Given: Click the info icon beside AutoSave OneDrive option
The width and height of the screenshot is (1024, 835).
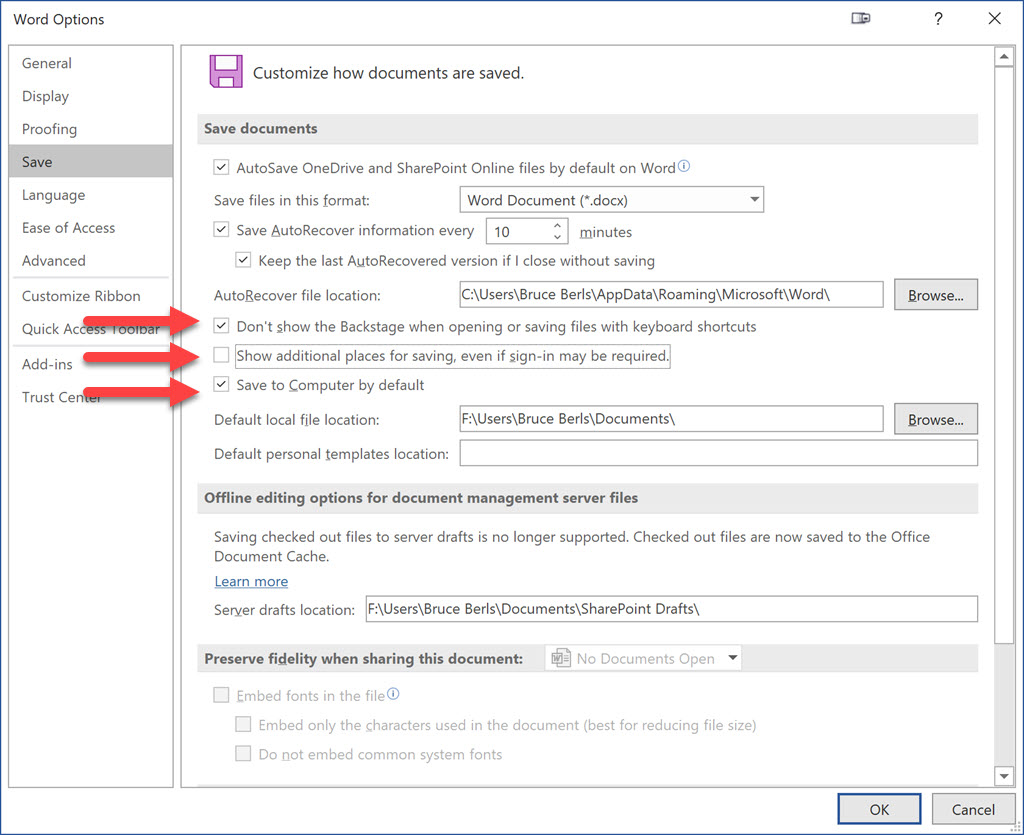Looking at the screenshot, I should click(684, 166).
